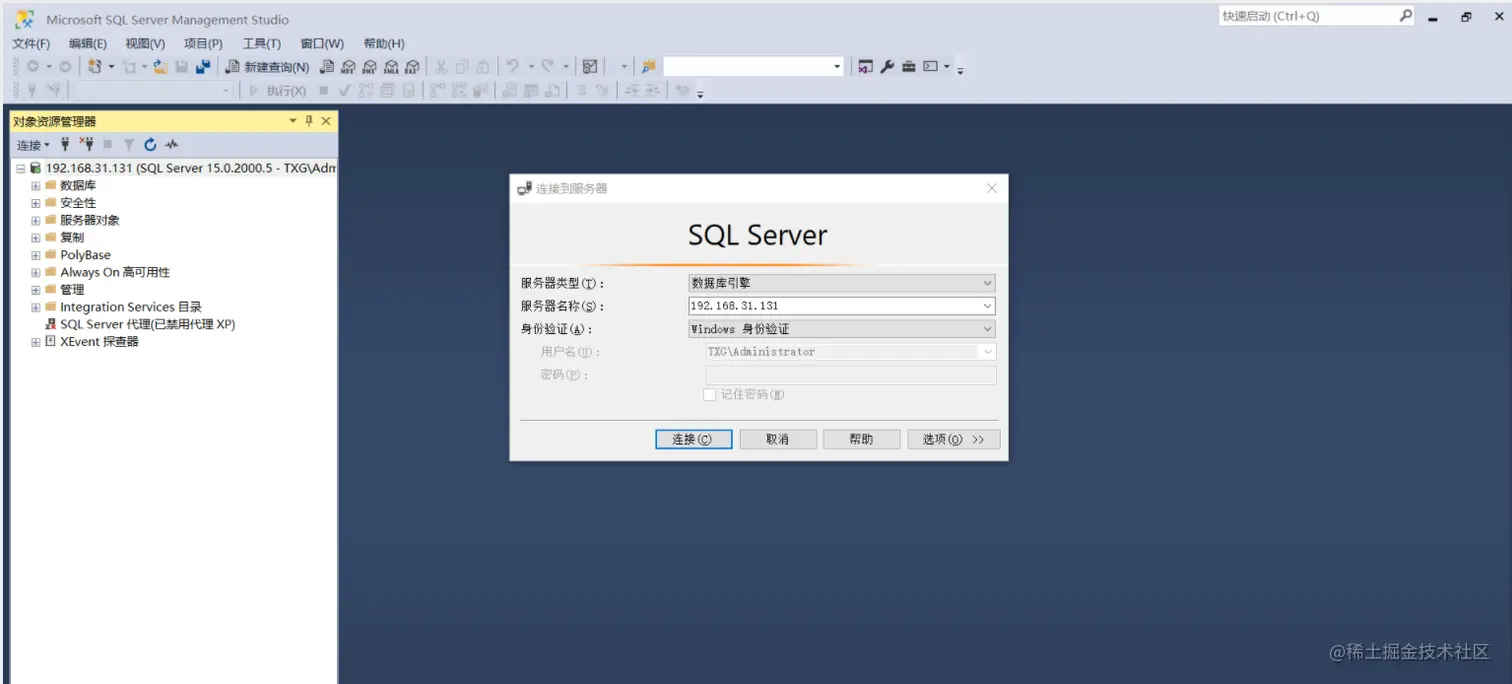Screen dimensions: 1512x684
Task: Collapse the 192.168.31.131 server node
Action: [x=20, y=168]
